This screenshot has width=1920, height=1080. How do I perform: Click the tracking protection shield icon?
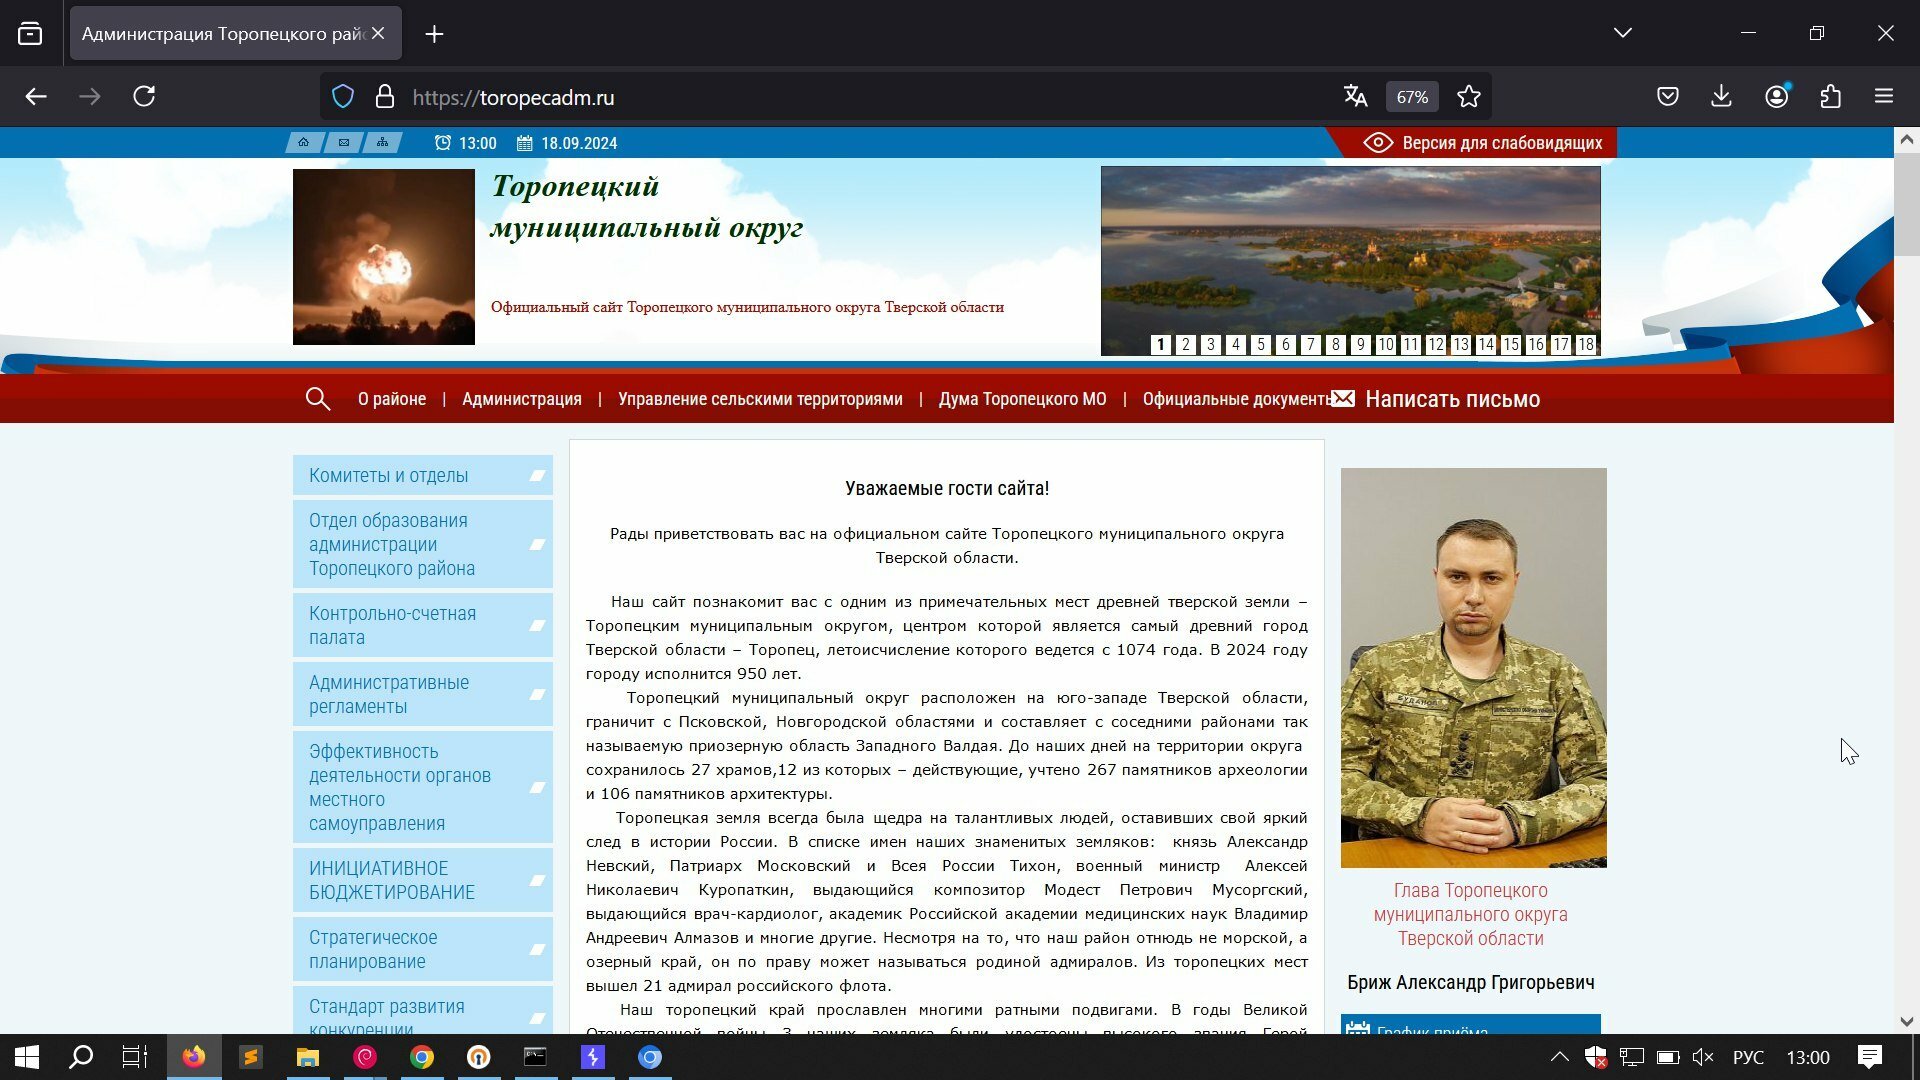click(x=343, y=97)
